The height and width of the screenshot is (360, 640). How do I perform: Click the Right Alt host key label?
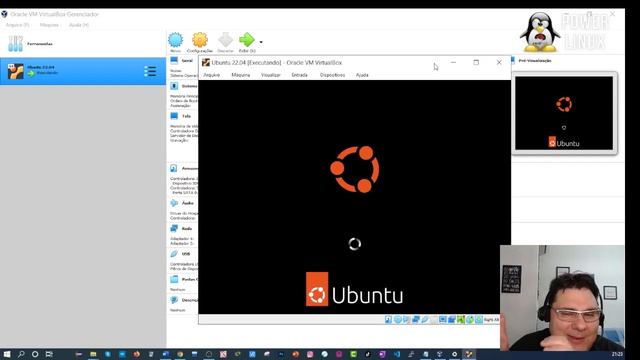click(491, 320)
